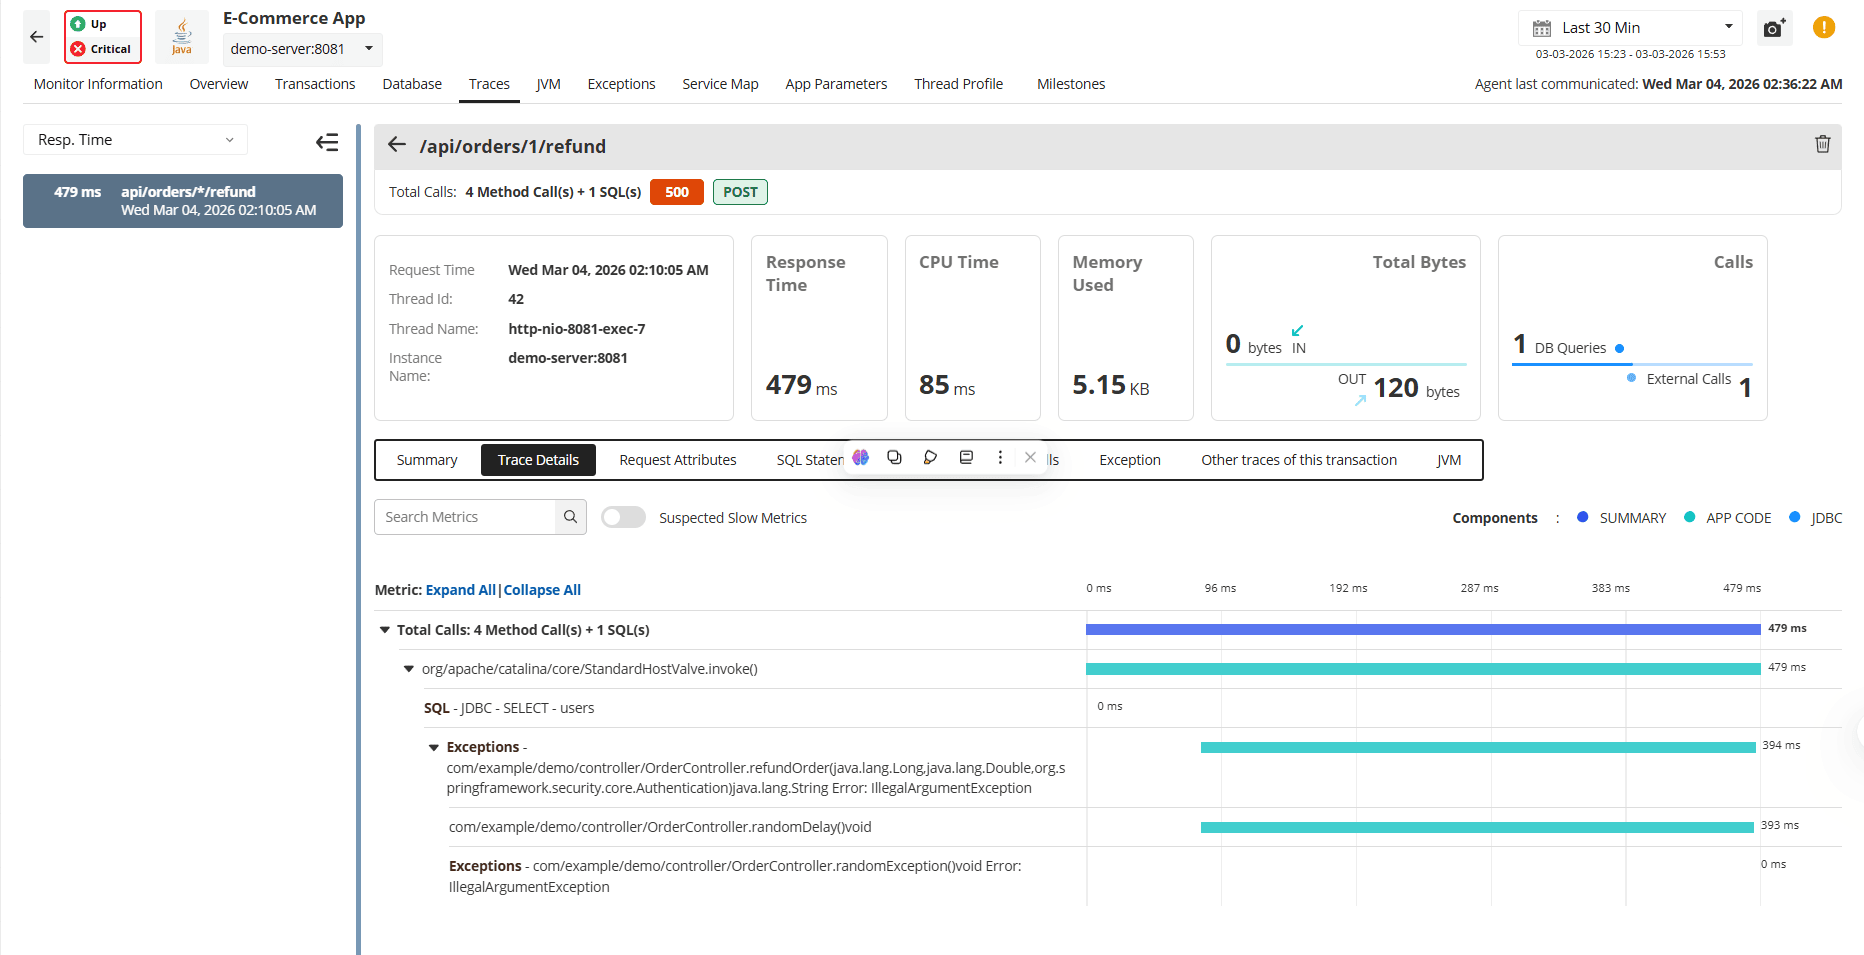Open the JVM trace sub-tab
This screenshot has width=1864, height=955.
coord(1449,460)
